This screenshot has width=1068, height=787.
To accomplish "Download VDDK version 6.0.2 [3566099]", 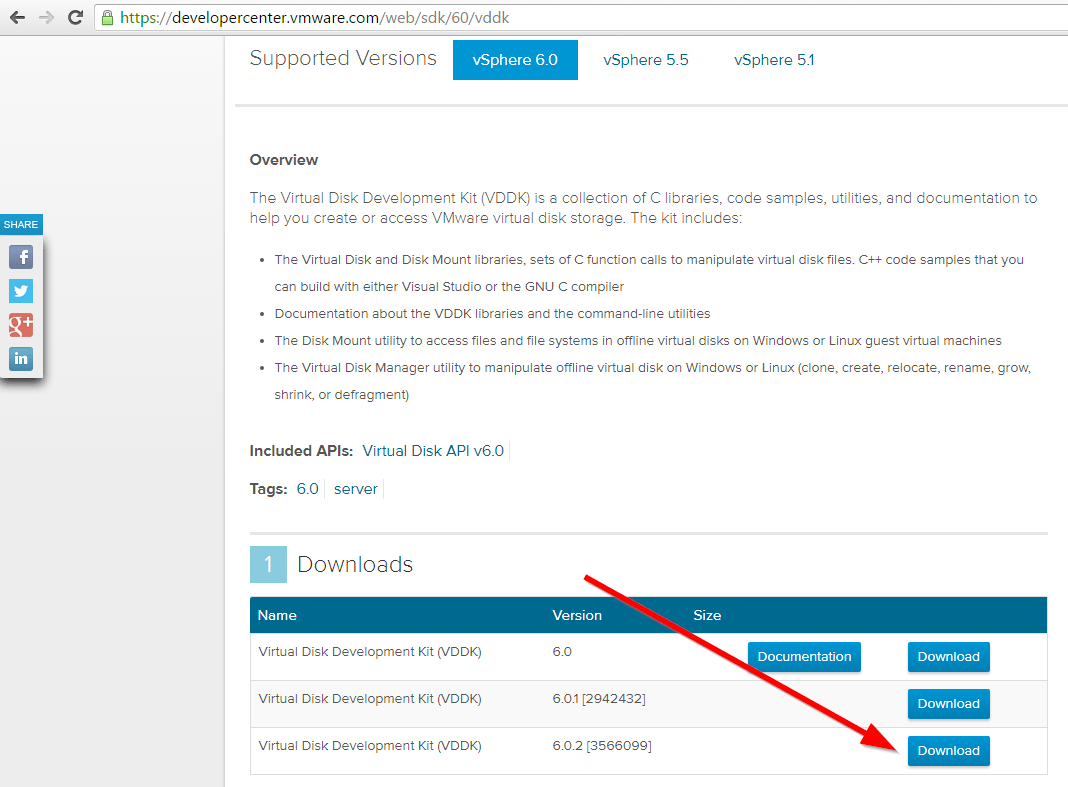I will [949, 751].
